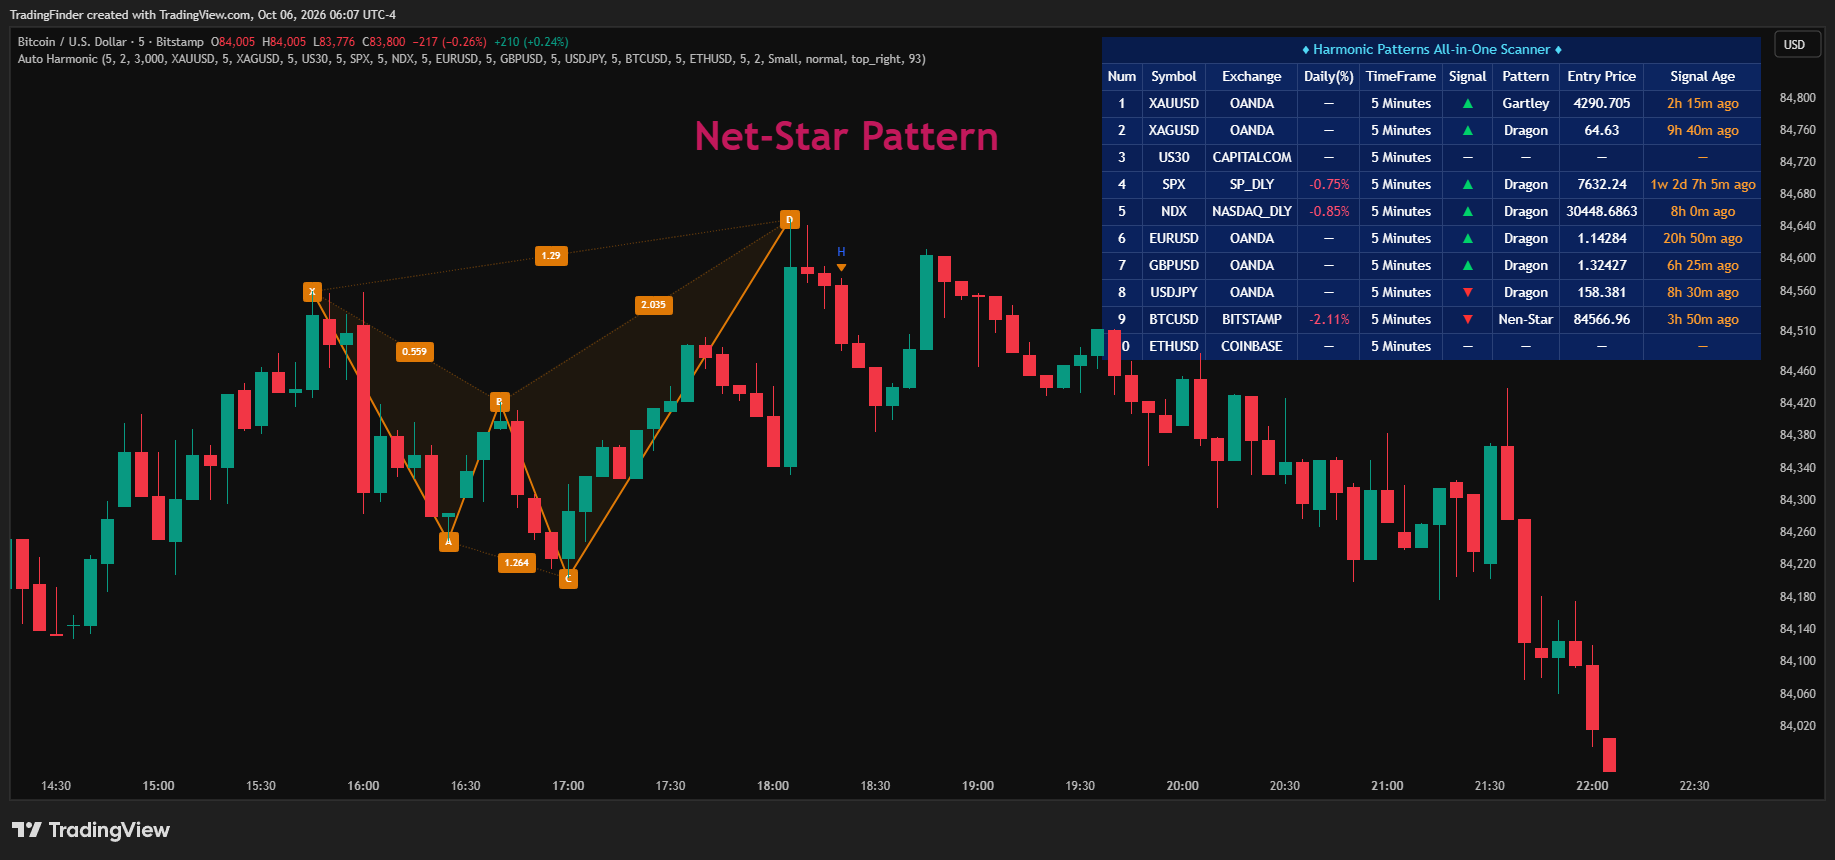
Task: Click the Net-Star Pattern heading text
Action: [846, 137]
